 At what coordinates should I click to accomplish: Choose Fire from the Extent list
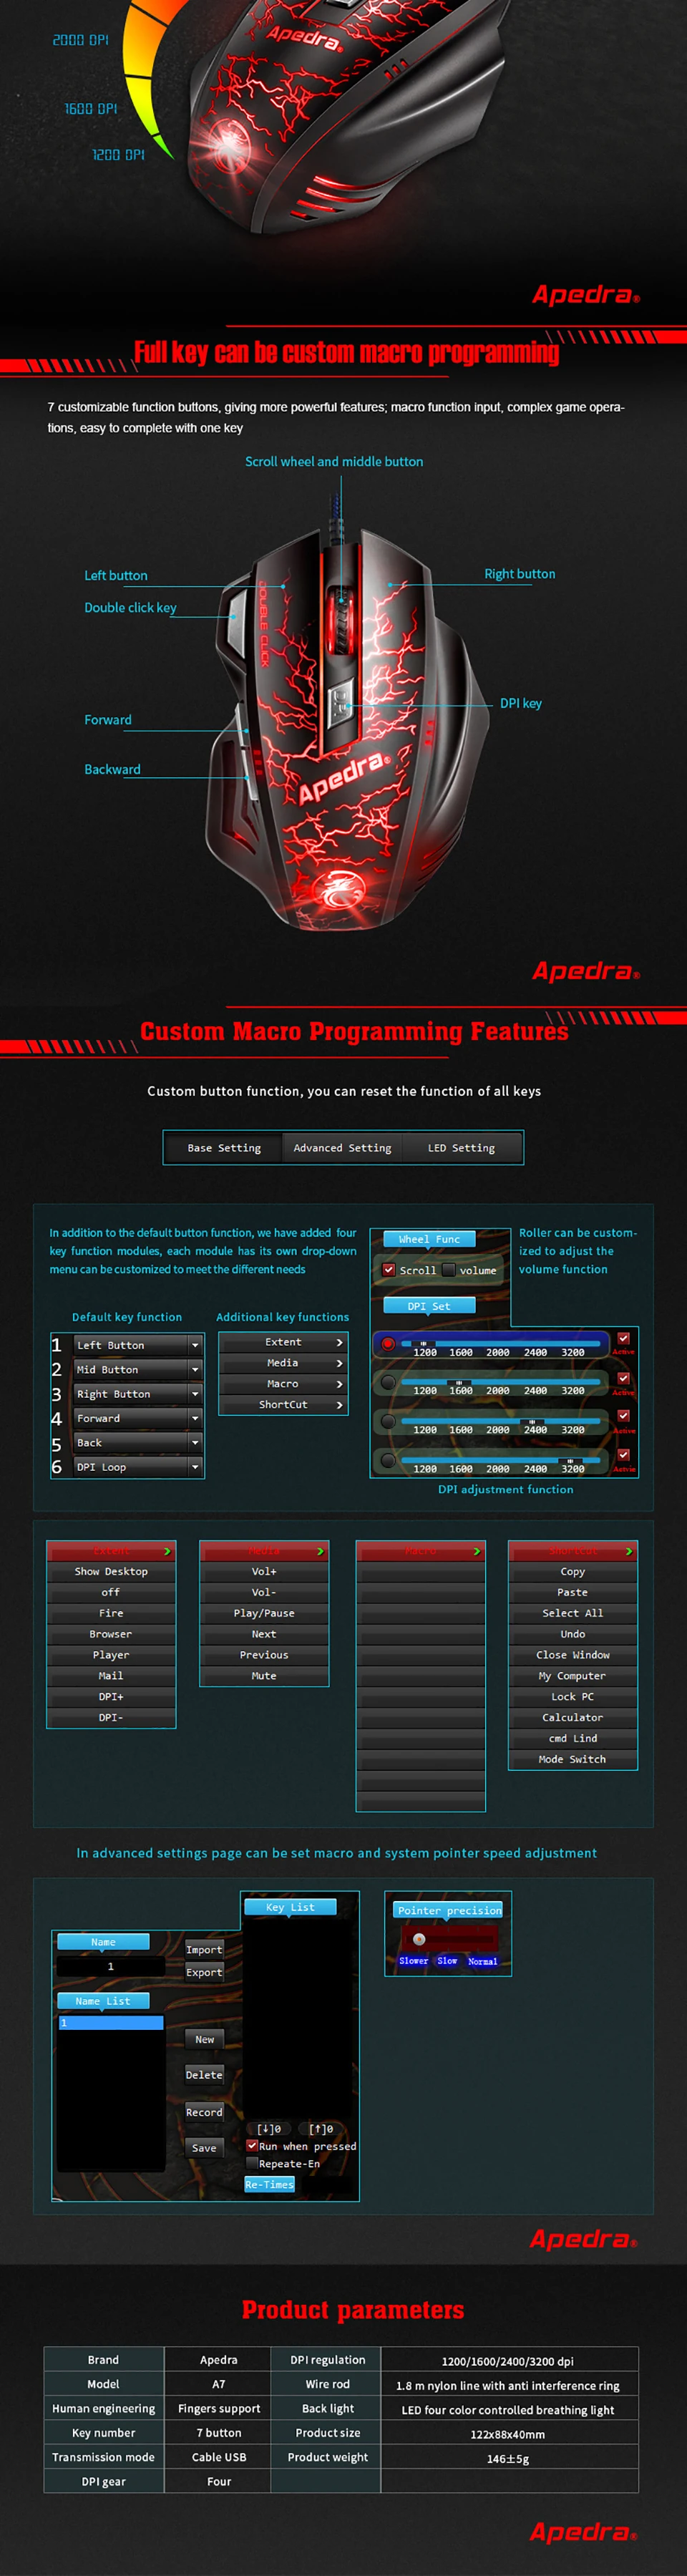[x=111, y=1613]
